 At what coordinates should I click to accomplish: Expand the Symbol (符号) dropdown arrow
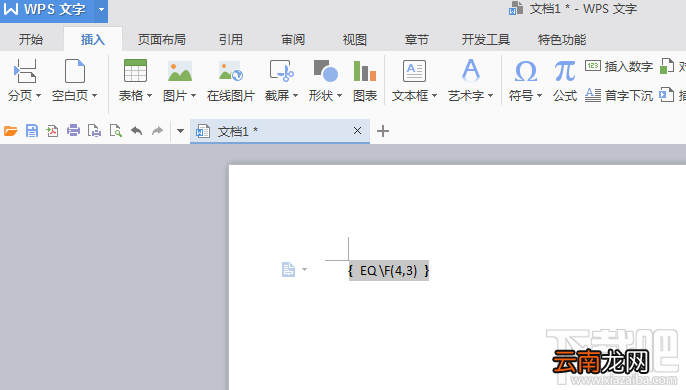(539, 95)
